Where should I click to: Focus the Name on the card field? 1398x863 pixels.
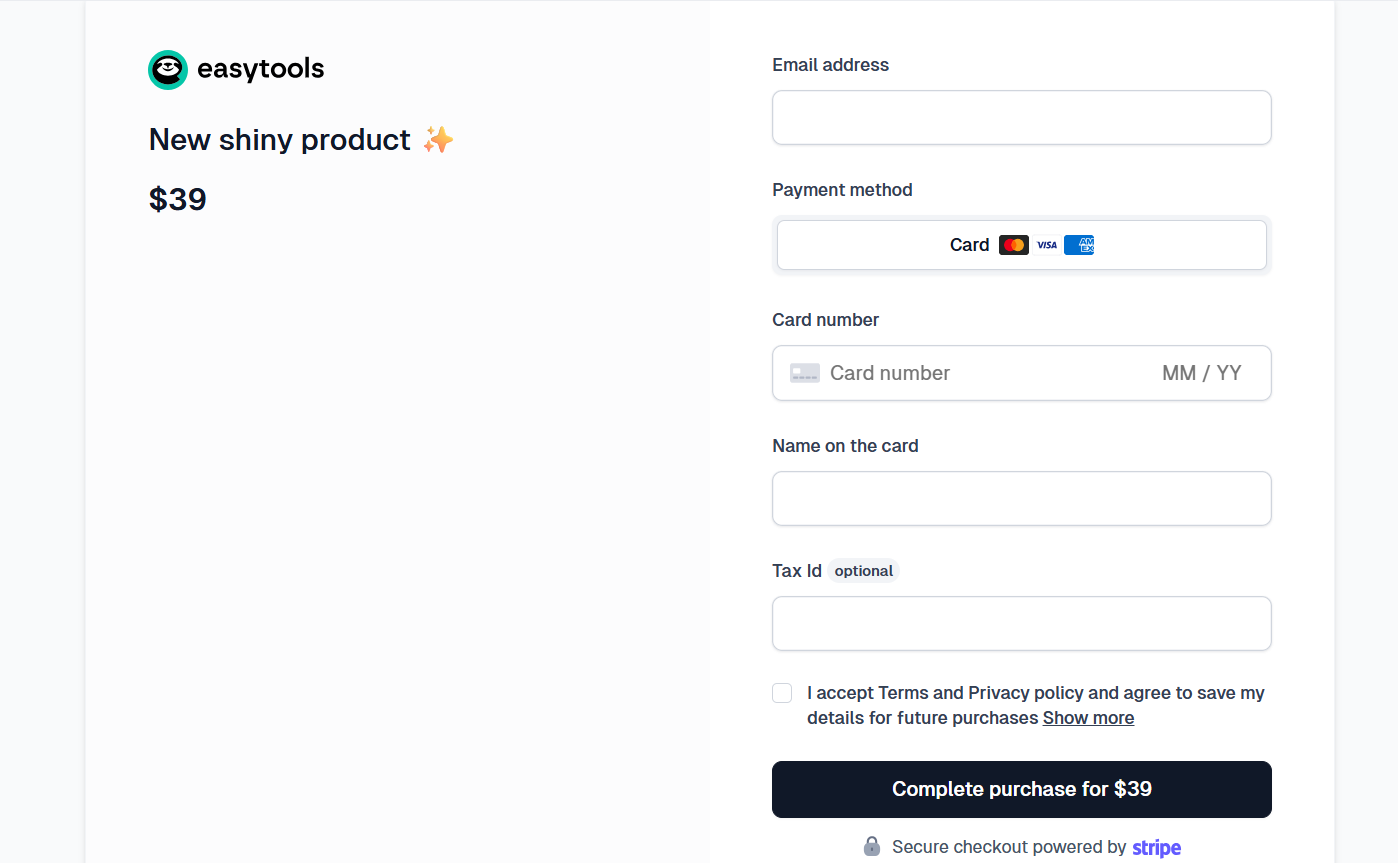point(1022,498)
